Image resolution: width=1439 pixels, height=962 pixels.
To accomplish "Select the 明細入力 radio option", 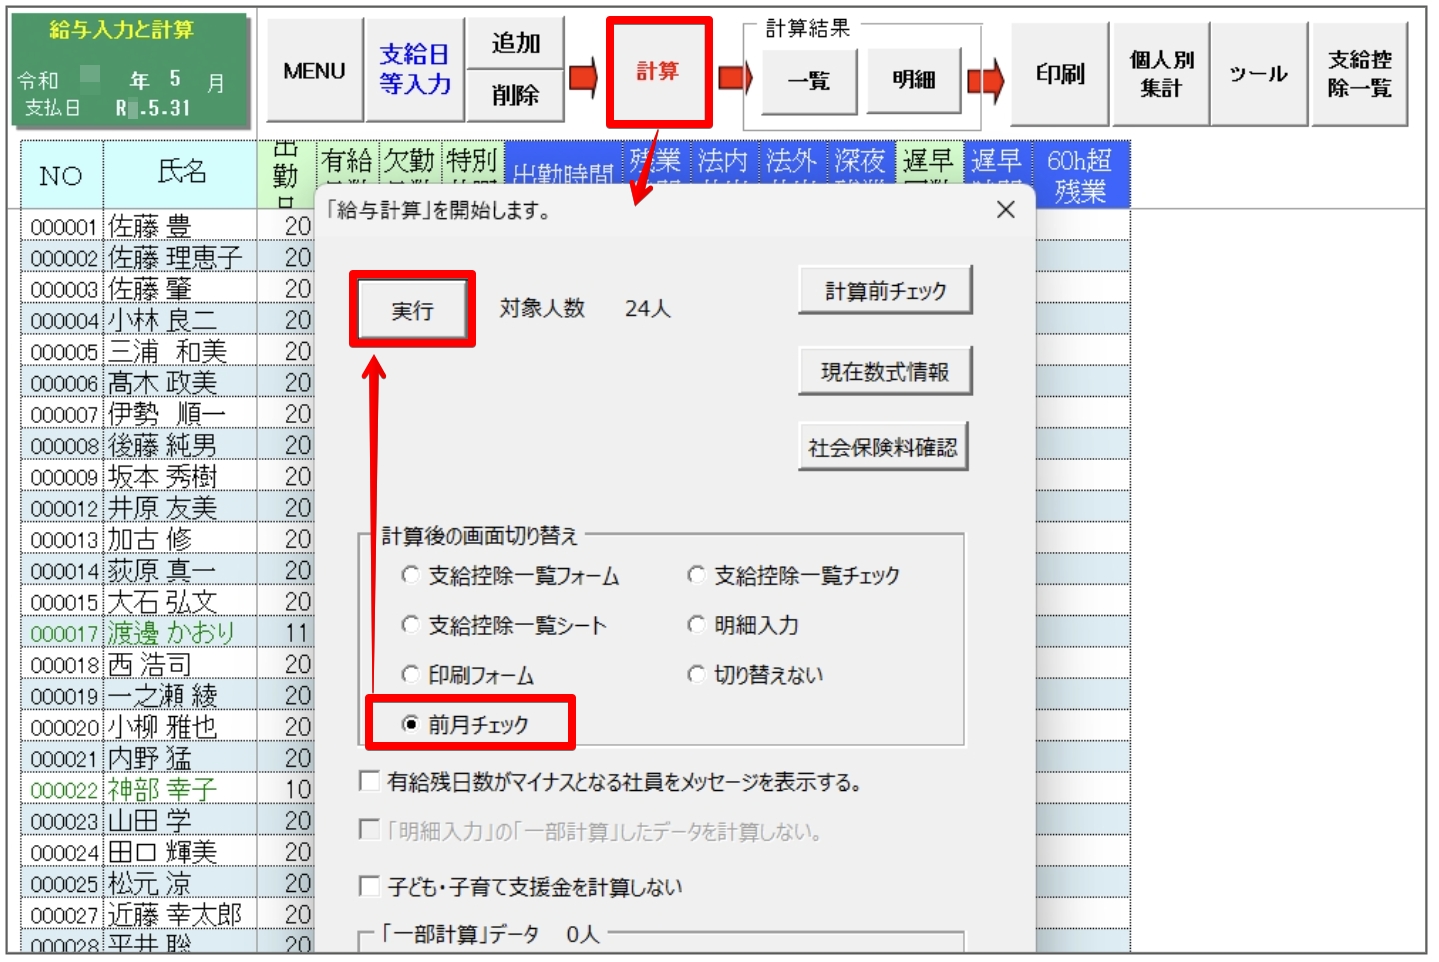I will click(x=743, y=626).
